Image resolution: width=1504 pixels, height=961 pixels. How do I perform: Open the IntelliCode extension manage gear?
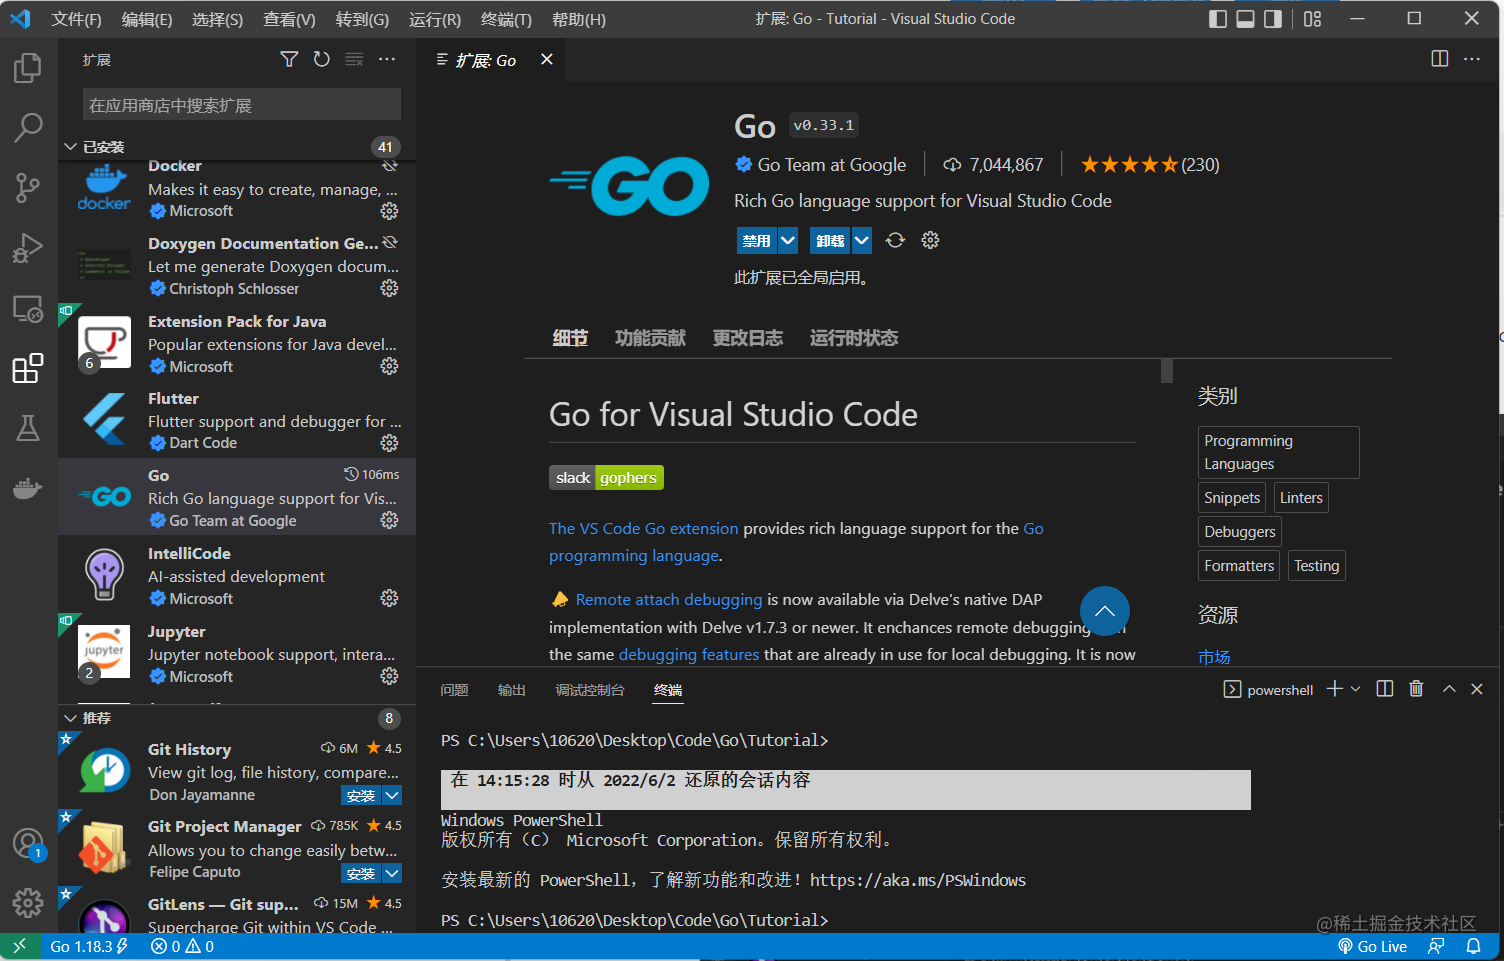[x=390, y=598]
